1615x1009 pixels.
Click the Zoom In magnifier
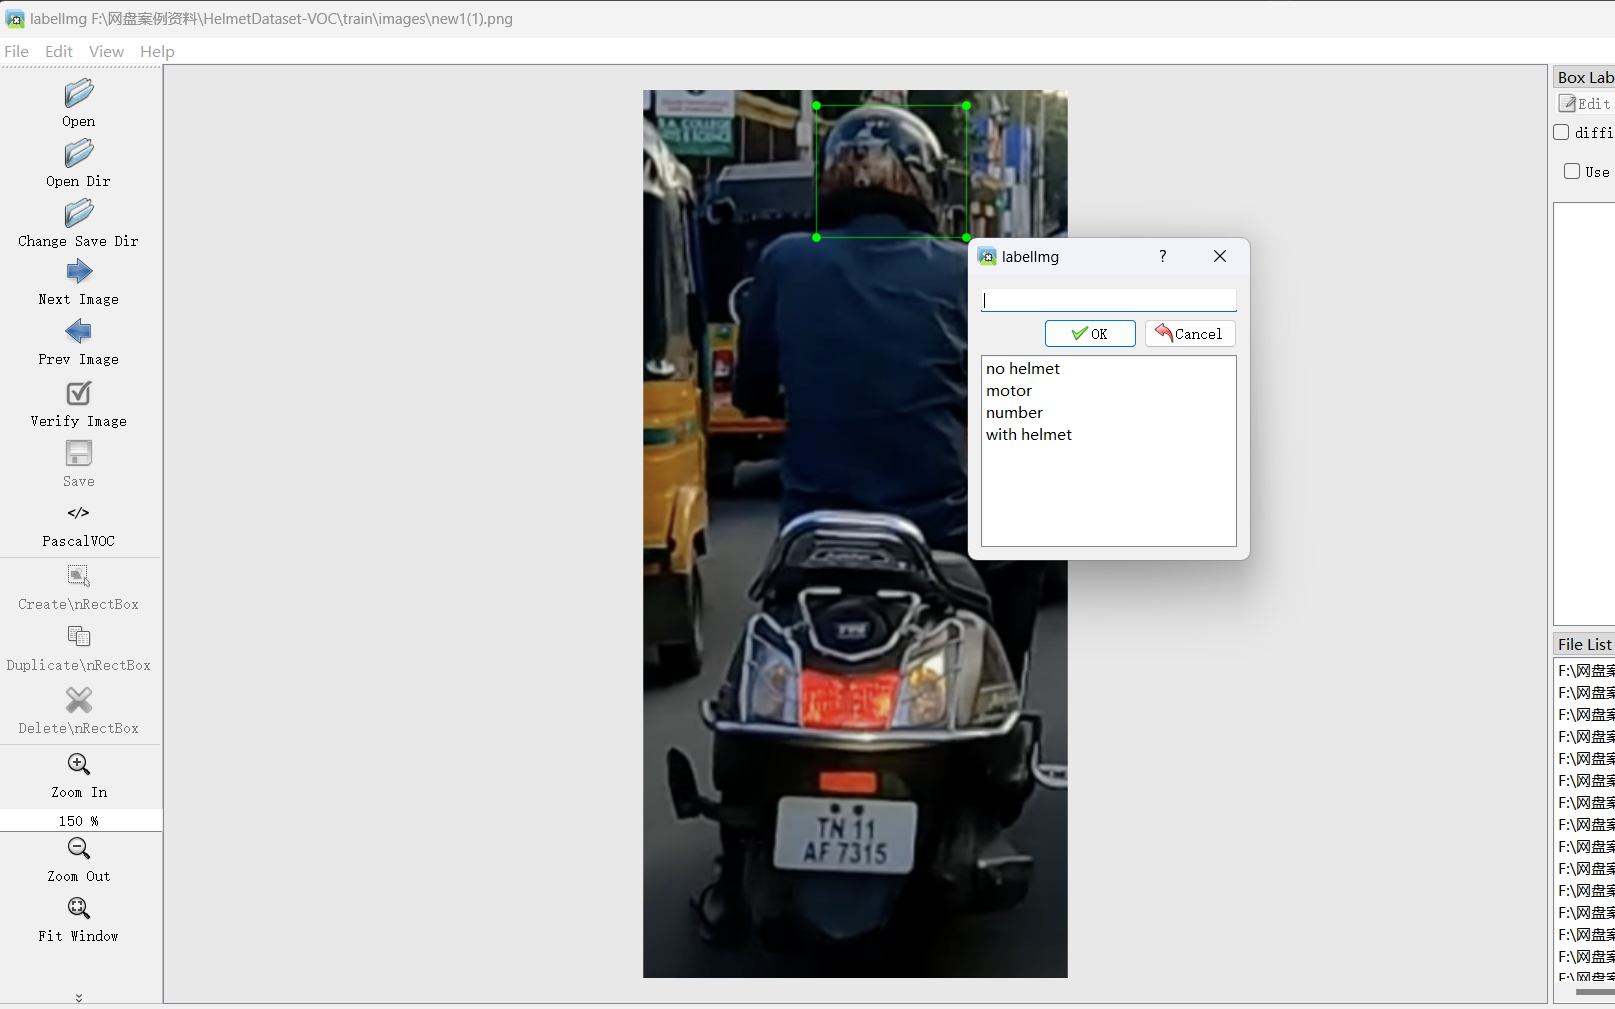click(79, 764)
